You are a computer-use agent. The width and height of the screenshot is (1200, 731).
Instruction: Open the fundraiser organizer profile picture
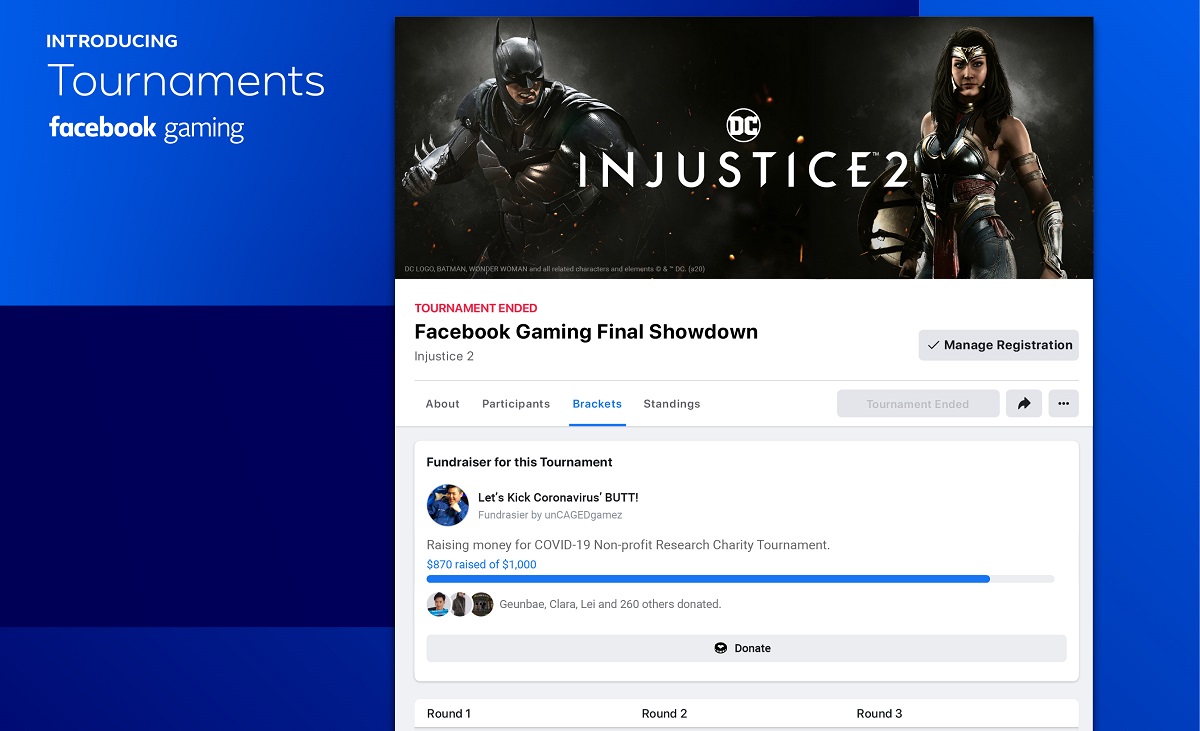tap(447, 506)
